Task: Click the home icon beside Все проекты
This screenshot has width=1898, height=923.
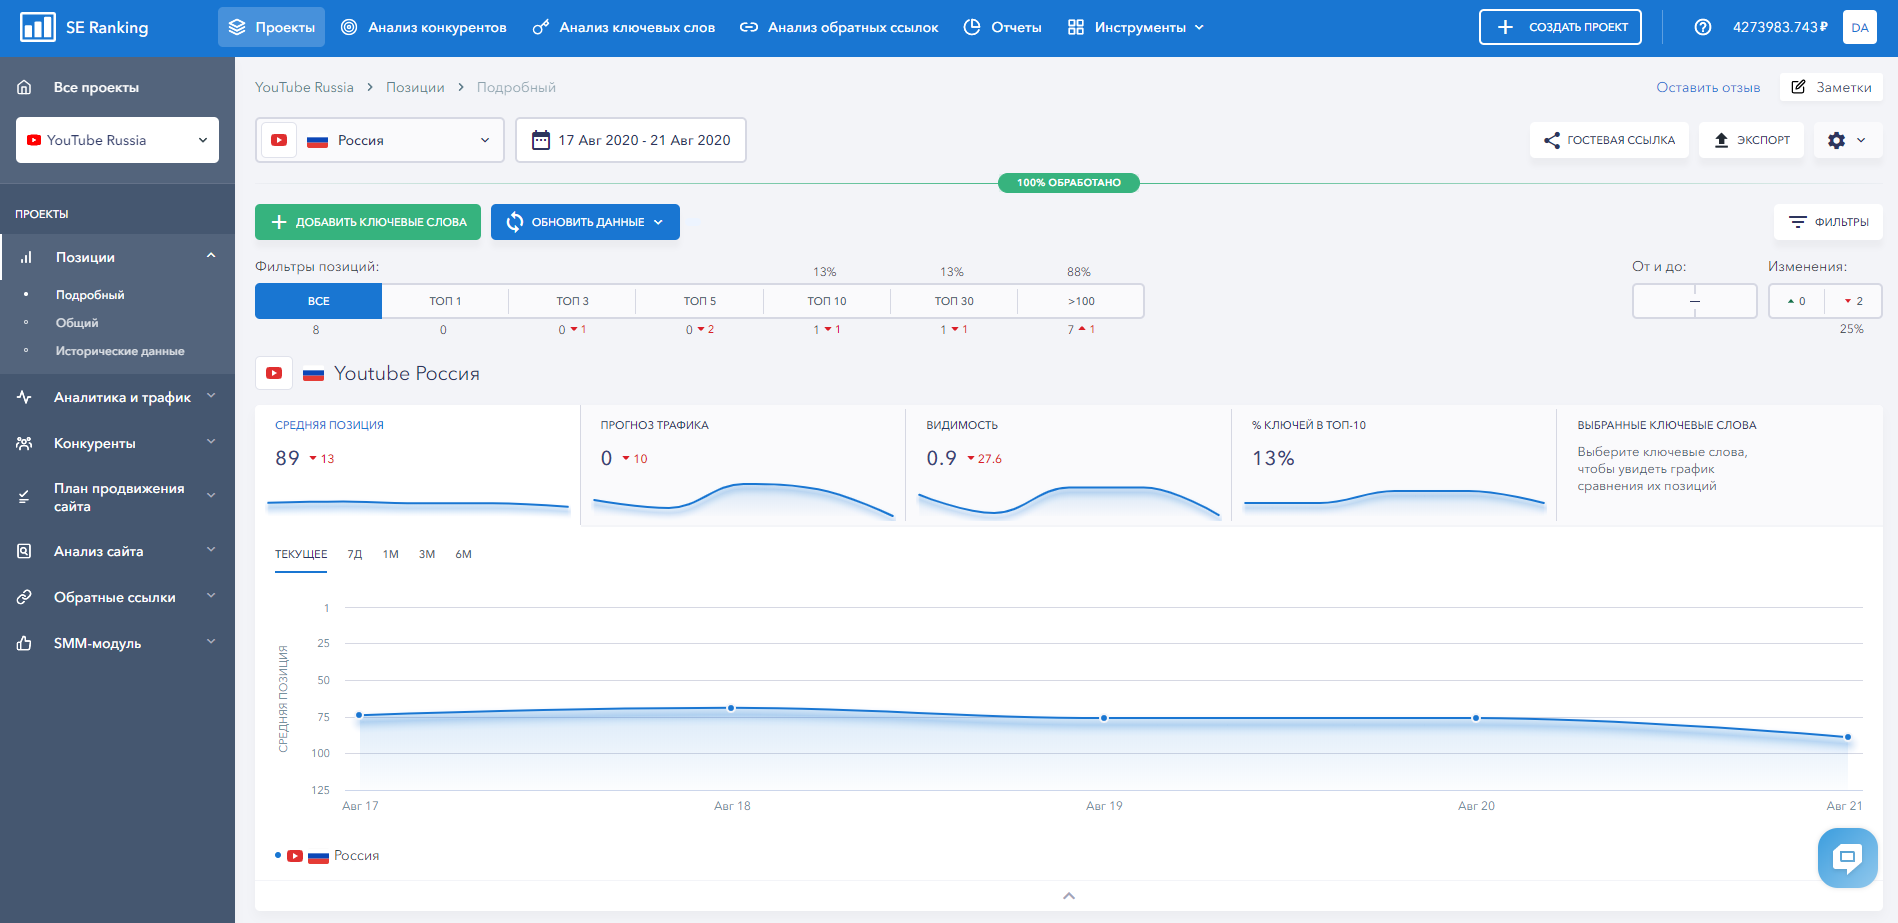Action: pos(24,87)
